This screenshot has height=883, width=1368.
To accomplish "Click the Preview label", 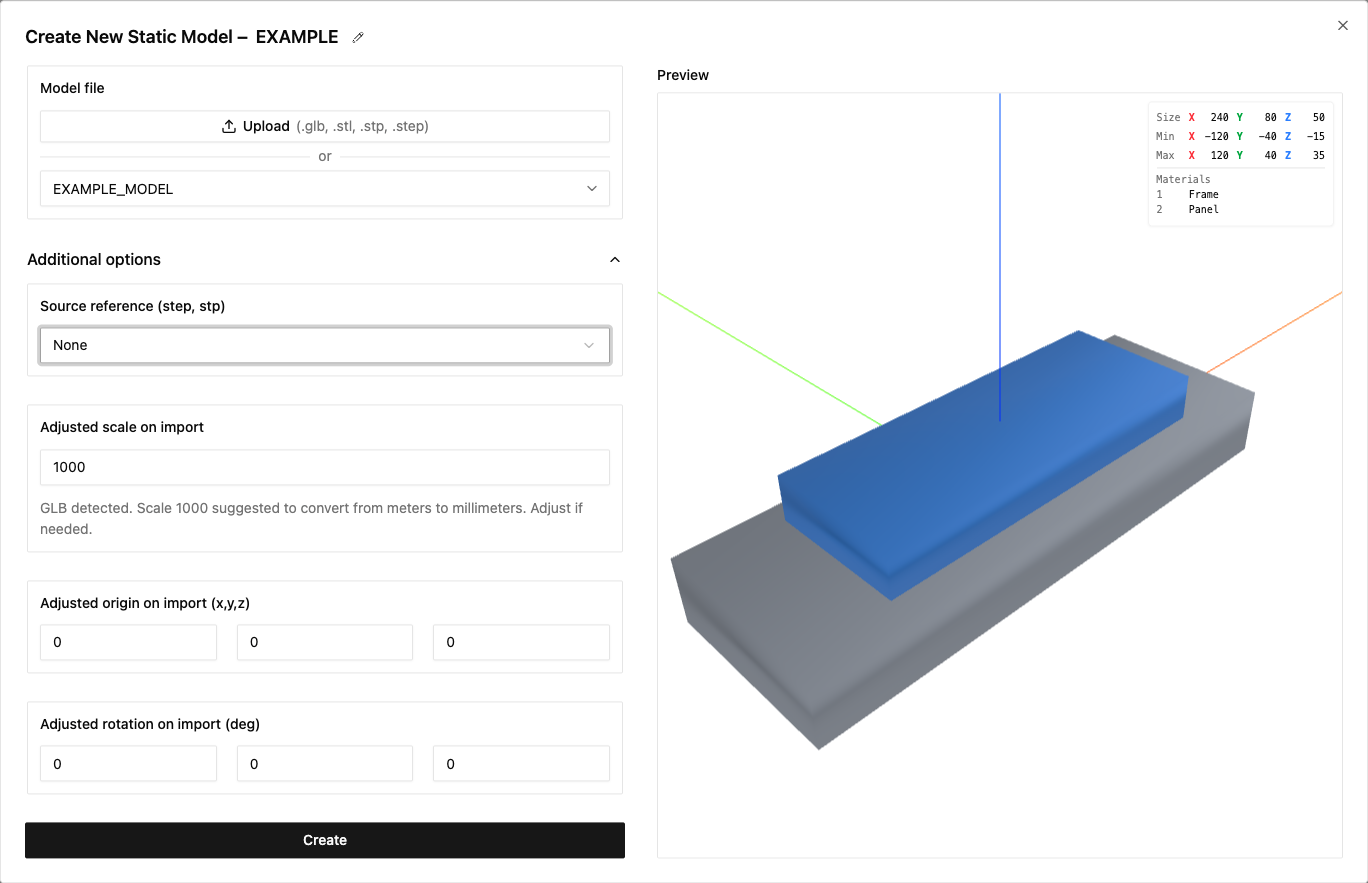I will pyautogui.click(x=683, y=75).
